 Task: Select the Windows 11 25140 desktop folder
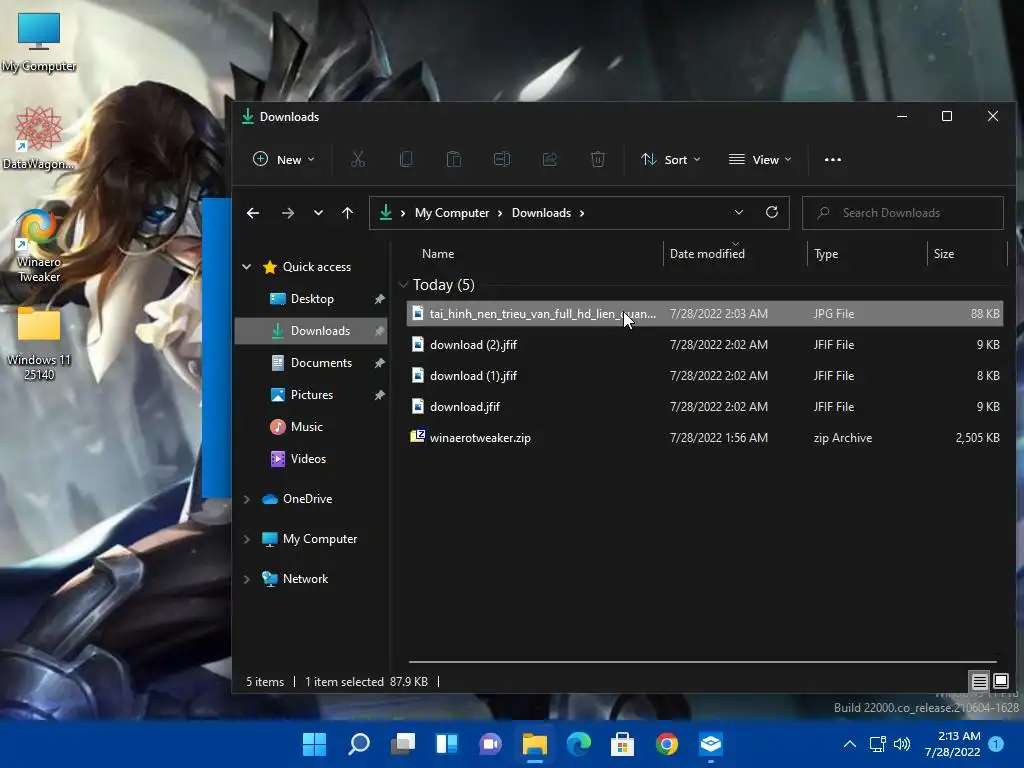(39, 344)
